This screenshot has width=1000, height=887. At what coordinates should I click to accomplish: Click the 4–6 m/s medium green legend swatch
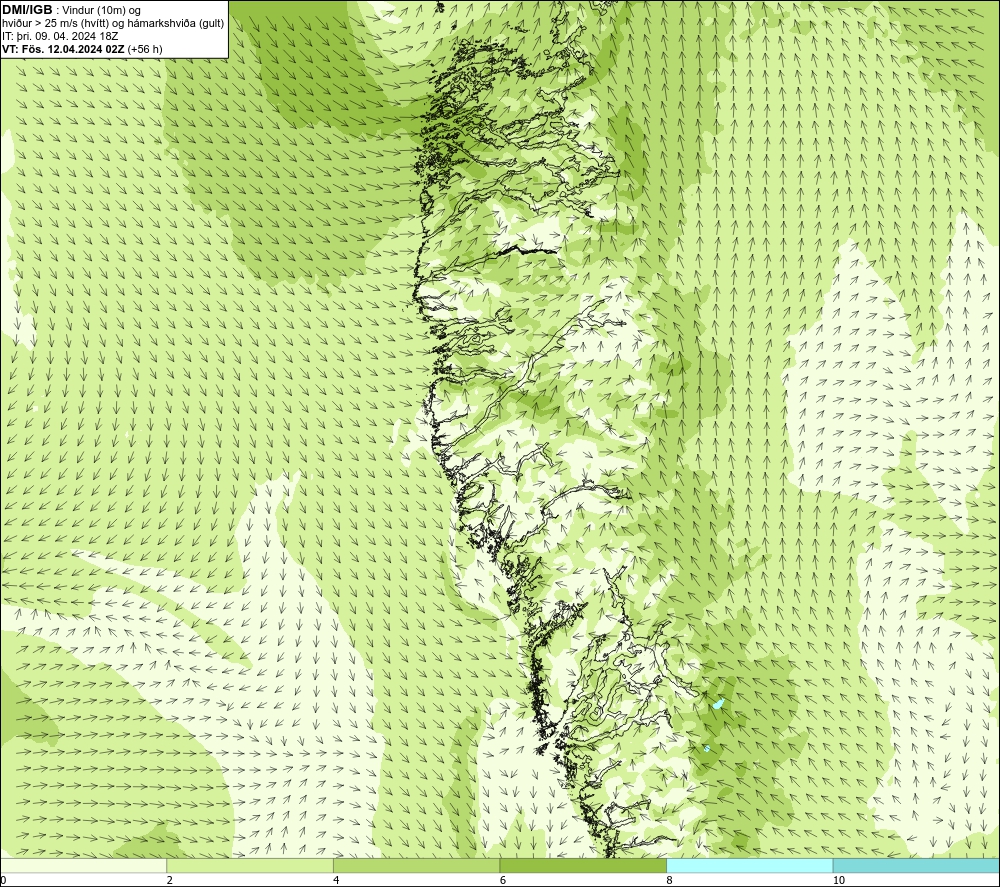pyautogui.click(x=416, y=865)
